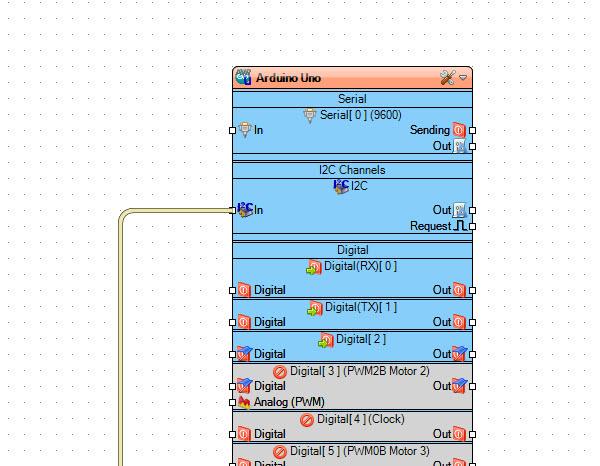Image resolution: width=600 pixels, height=466 pixels.
Task: Click the I2C Out data icon
Action: pos(460,210)
